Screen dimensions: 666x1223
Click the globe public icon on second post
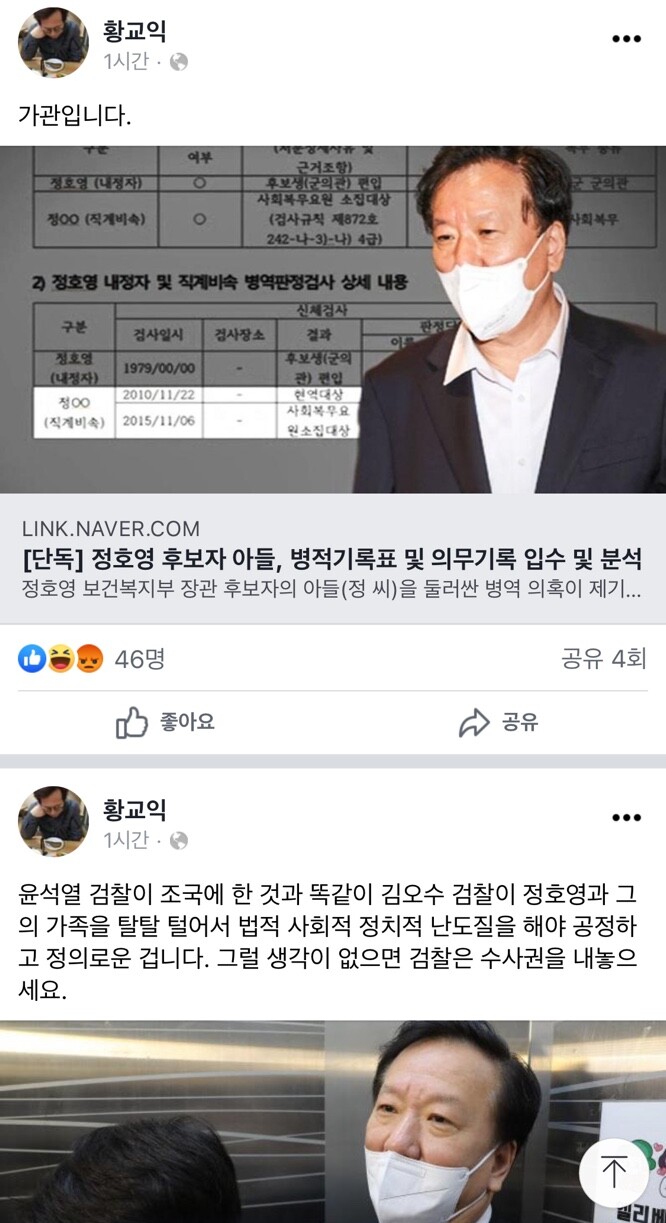pyautogui.click(x=179, y=841)
